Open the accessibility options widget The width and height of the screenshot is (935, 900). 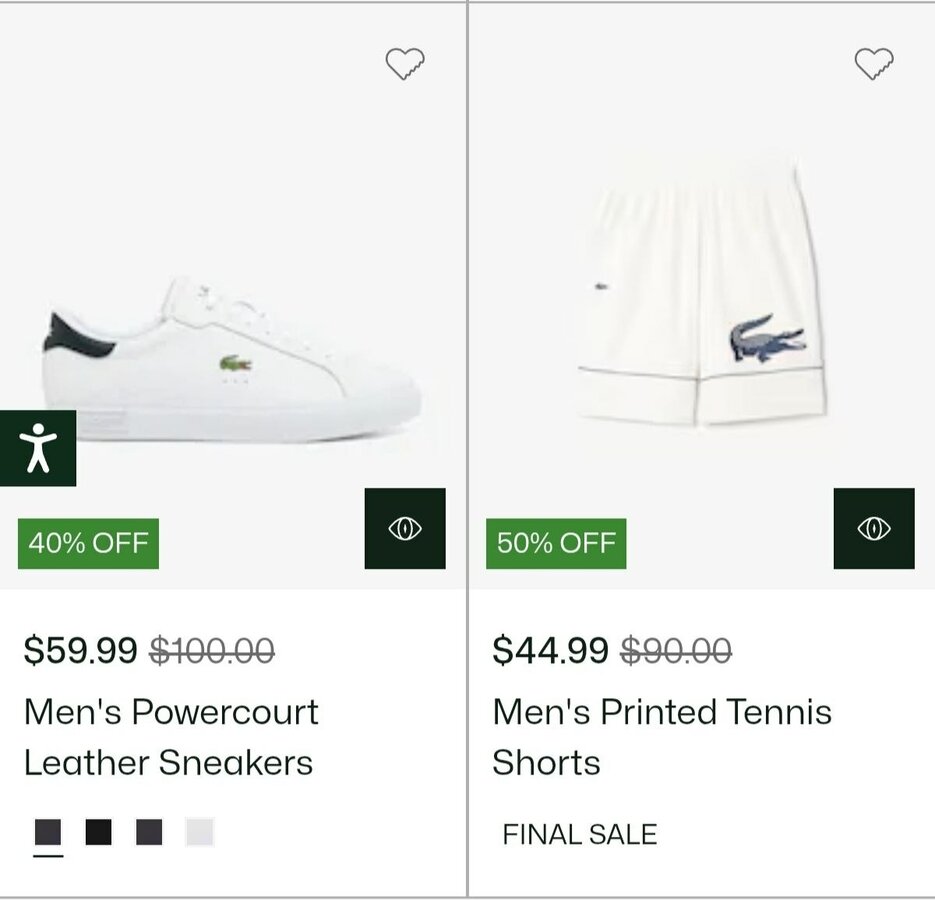point(38,448)
